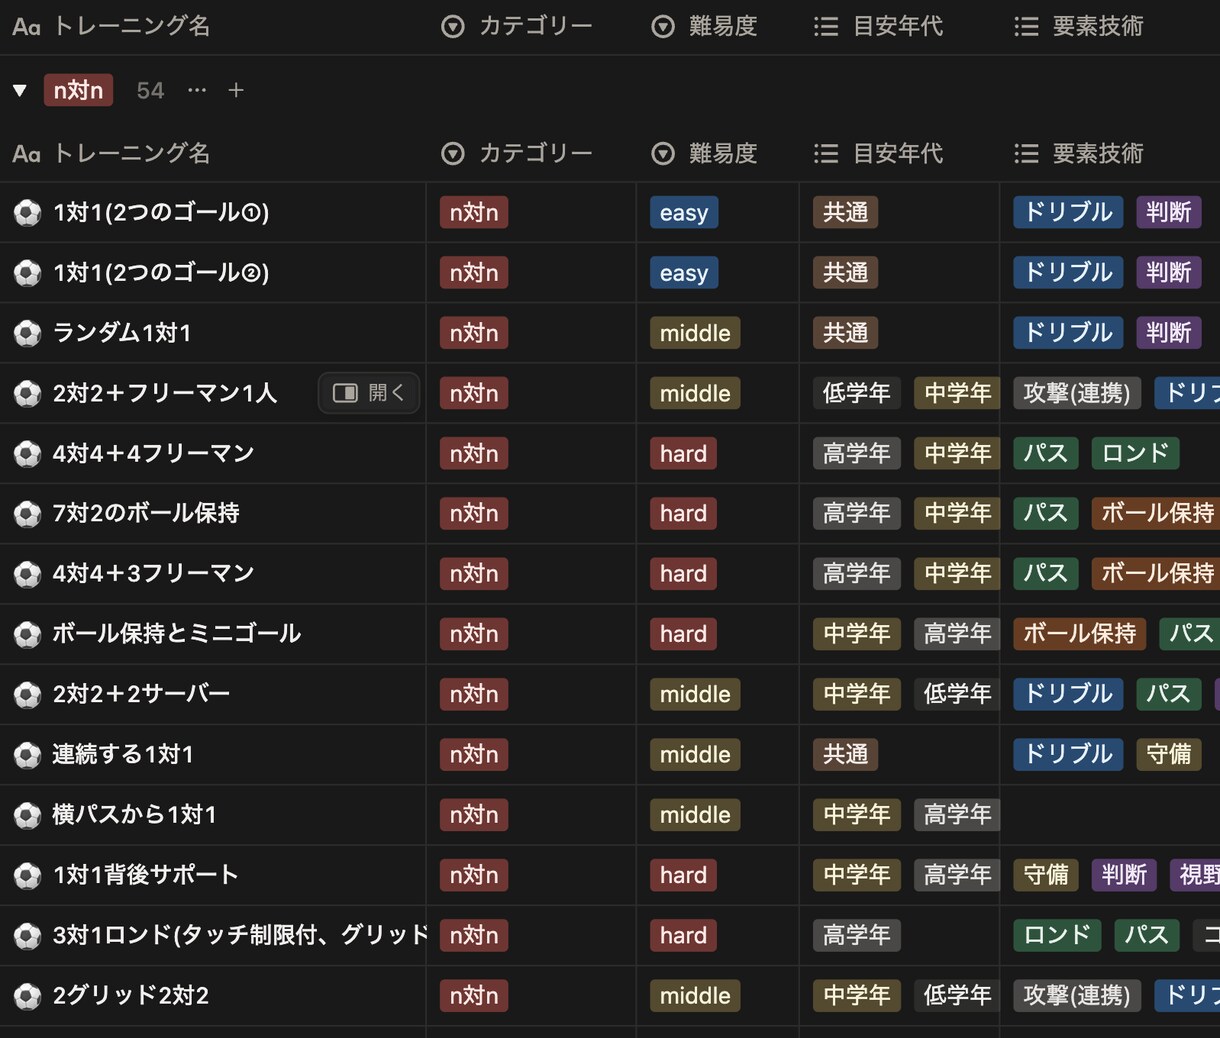Click soccer ball icon of 2対2＋2サーバー
Image resolution: width=1220 pixels, height=1038 pixels.
coord(27,694)
